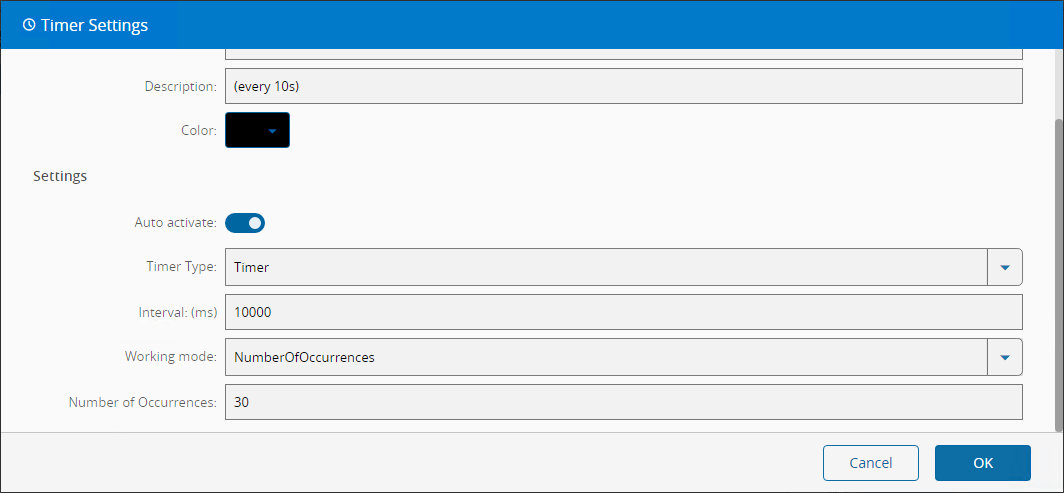Image resolution: width=1064 pixels, height=493 pixels.
Task: Click the Timer Settings title text
Action: 94,25
